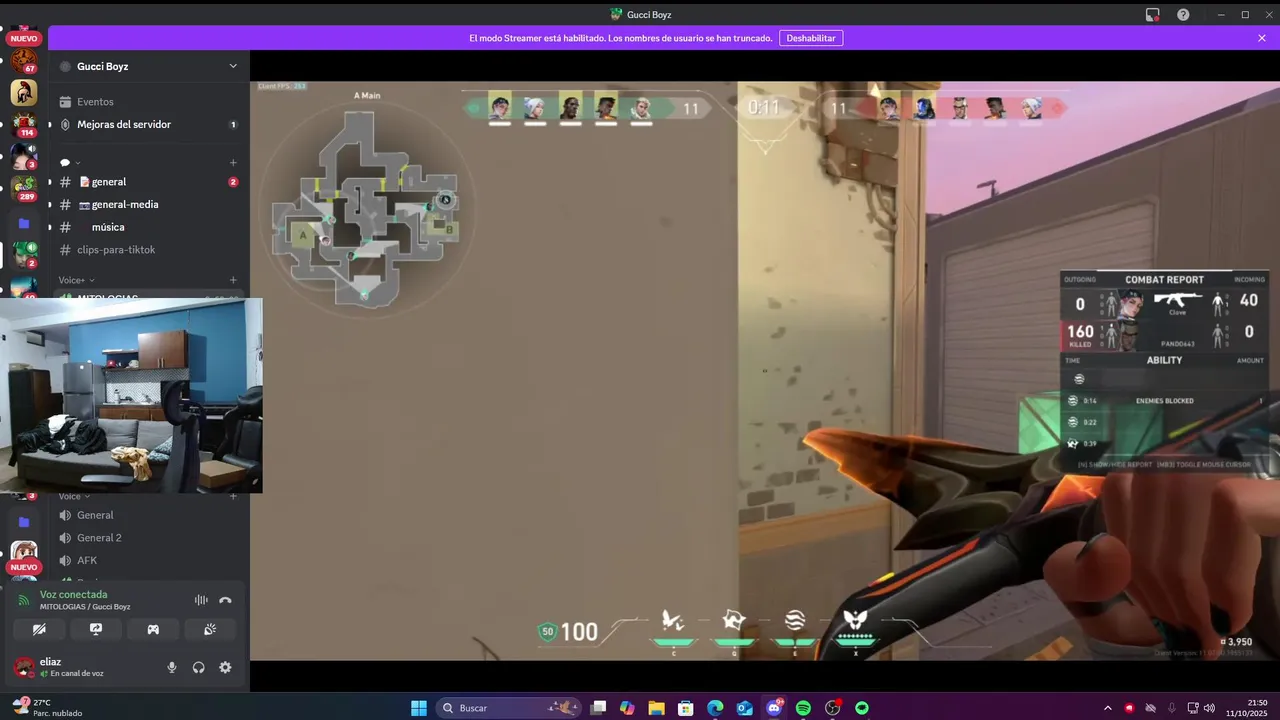
Task: Join the General voice channel
Action: pos(149,515)
